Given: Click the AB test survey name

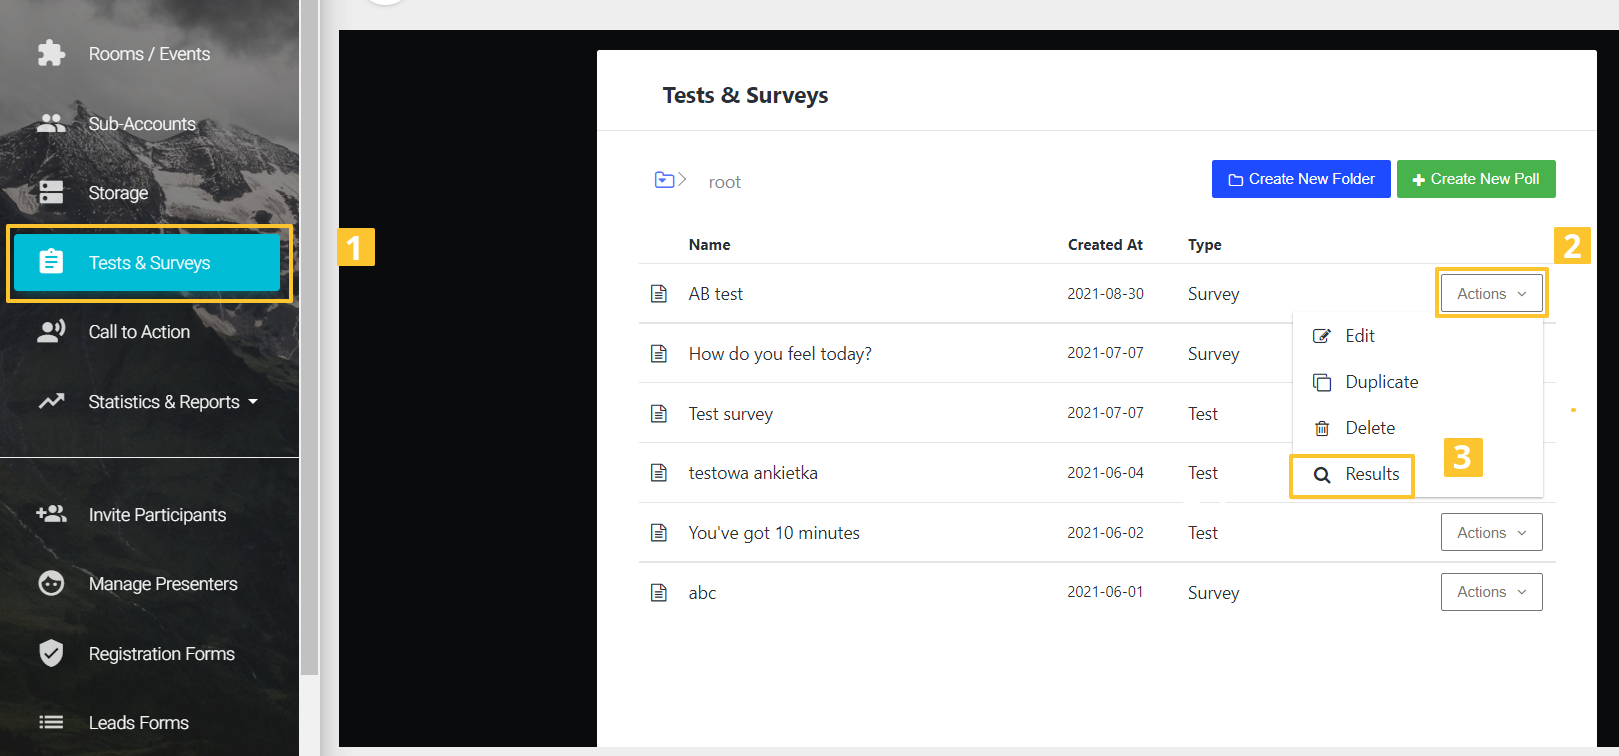Looking at the screenshot, I should [716, 294].
